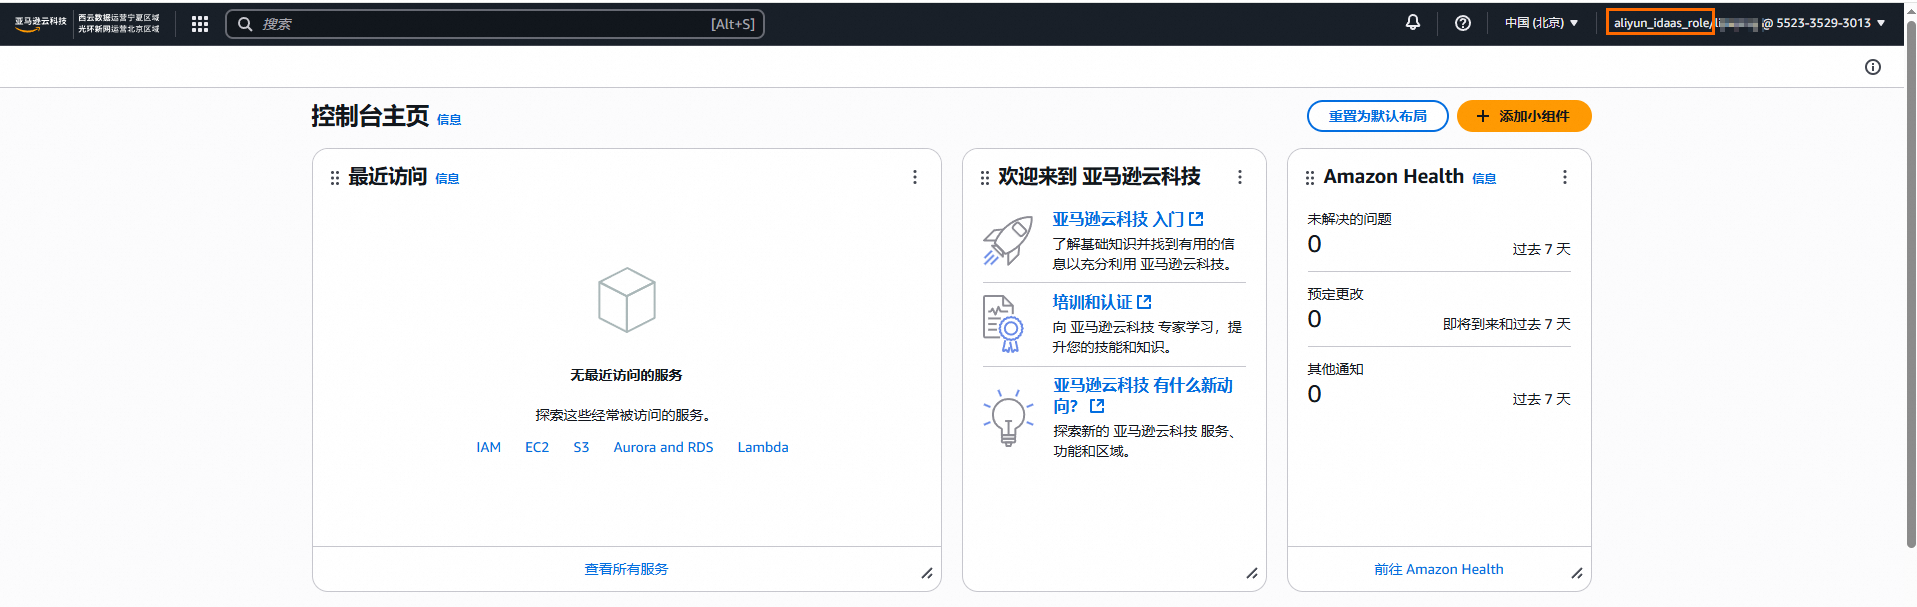Click the lightbulb what's new icon
The height and width of the screenshot is (607, 1917).
coord(1008,418)
